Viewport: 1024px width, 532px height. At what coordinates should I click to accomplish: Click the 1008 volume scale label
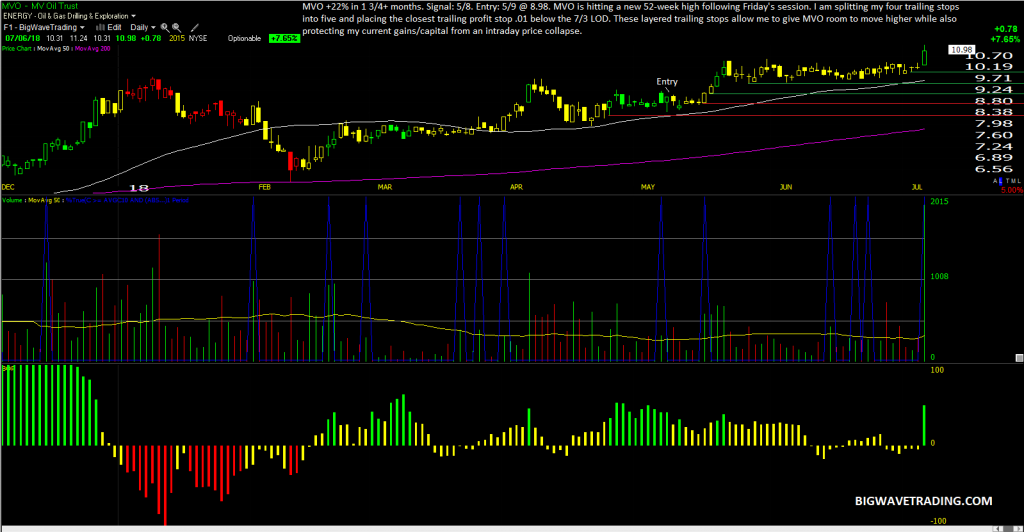[x=939, y=276]
